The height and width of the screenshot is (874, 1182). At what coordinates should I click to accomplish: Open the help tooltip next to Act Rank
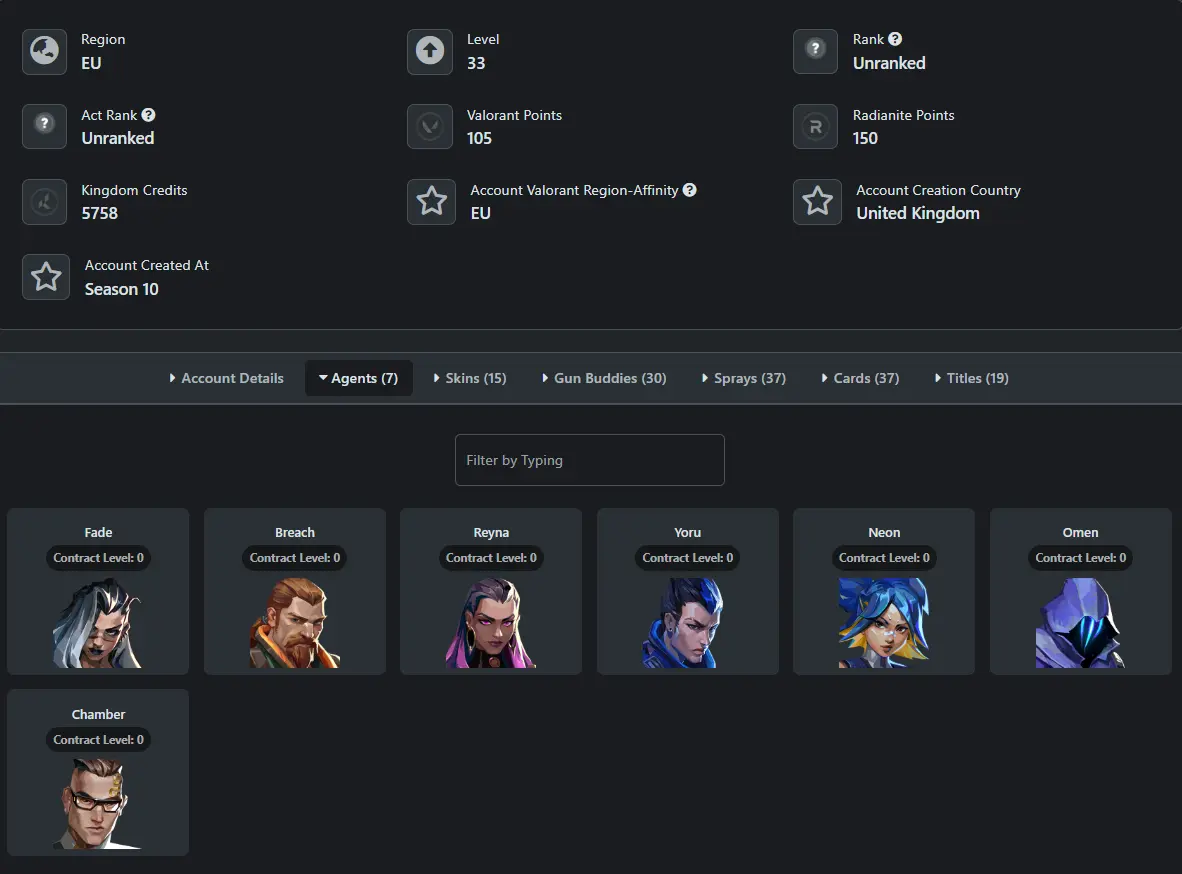click(x=149, y=115)
